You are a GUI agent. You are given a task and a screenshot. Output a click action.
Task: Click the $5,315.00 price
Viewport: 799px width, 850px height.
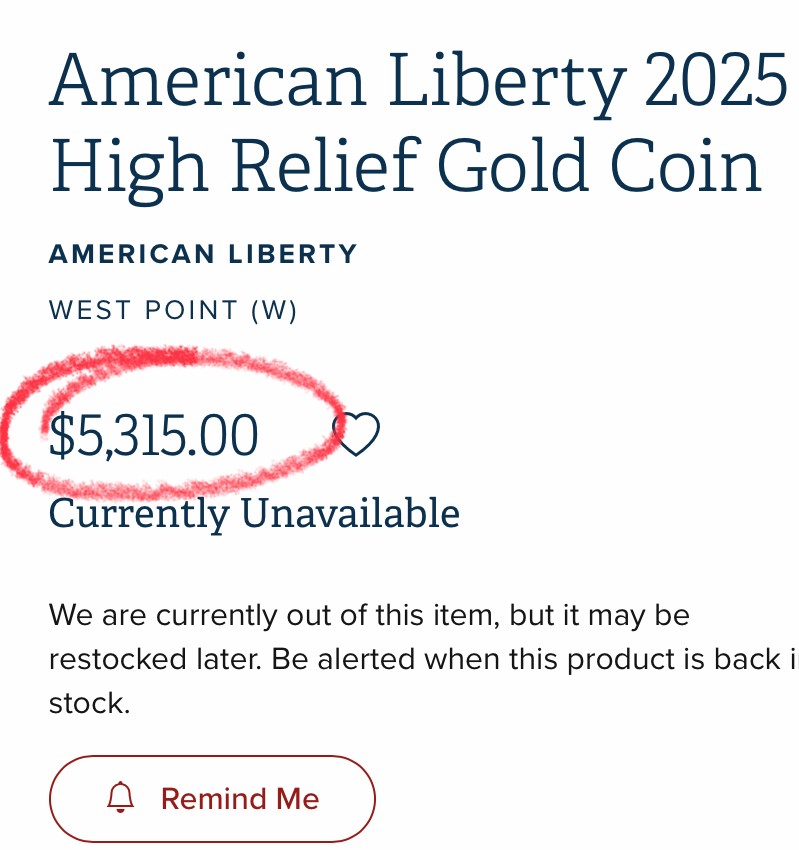point(155,437)
